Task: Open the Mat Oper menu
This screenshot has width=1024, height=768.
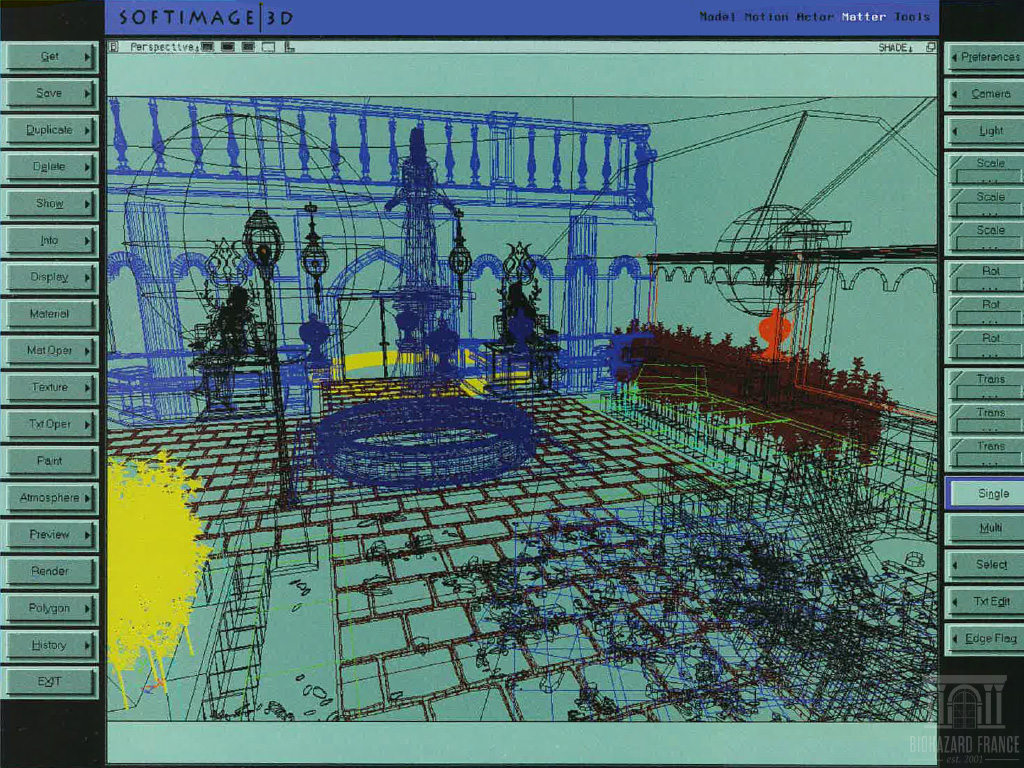Action: pos(50,351)
